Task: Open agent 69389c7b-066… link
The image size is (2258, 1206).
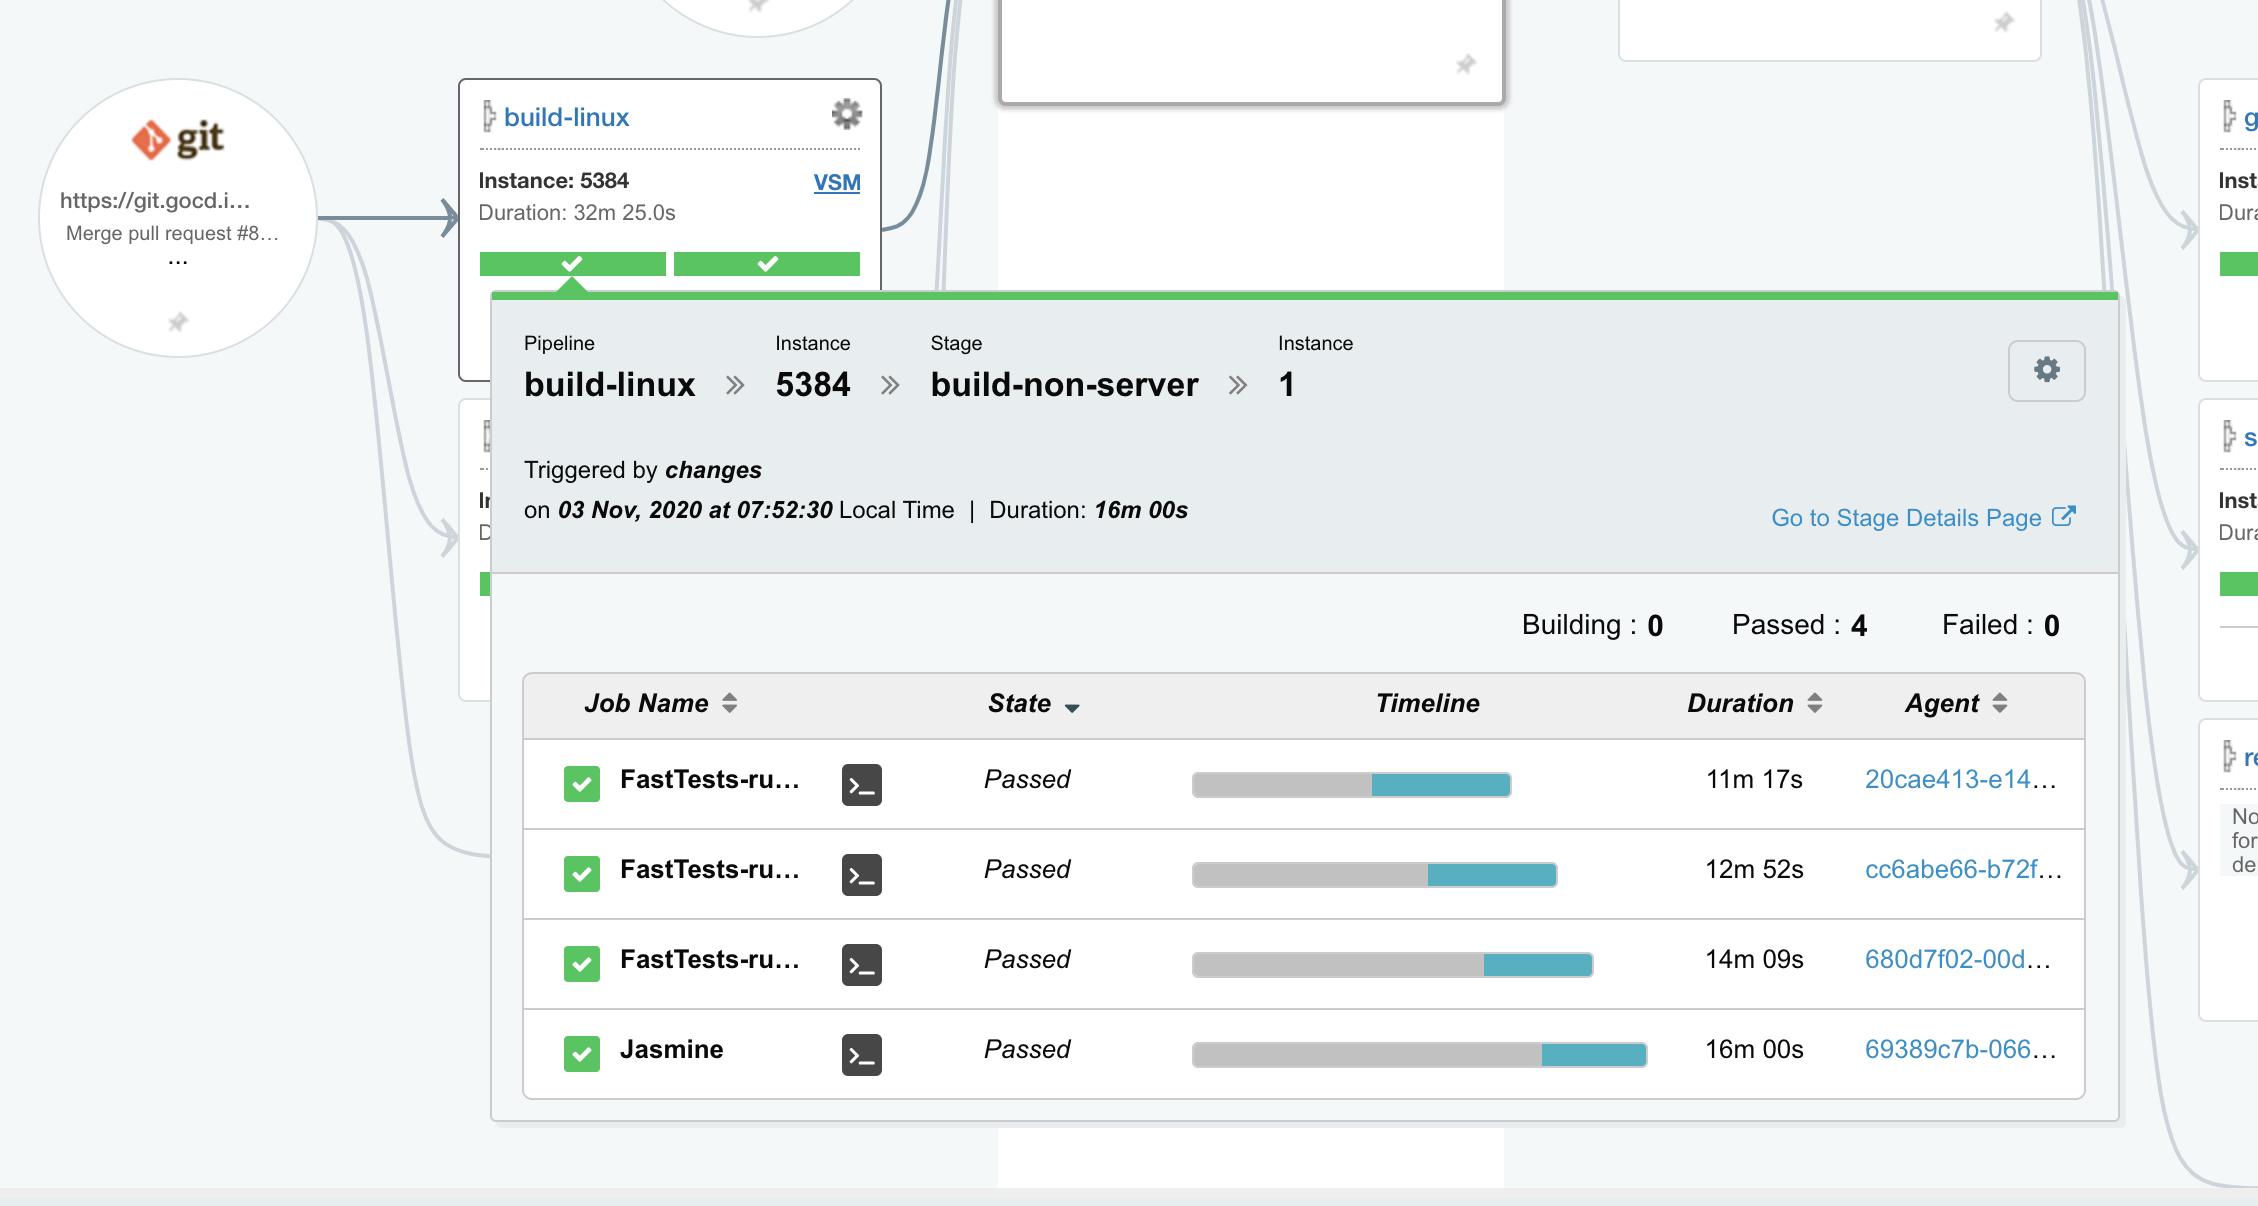Action: pos(1960,1050)
